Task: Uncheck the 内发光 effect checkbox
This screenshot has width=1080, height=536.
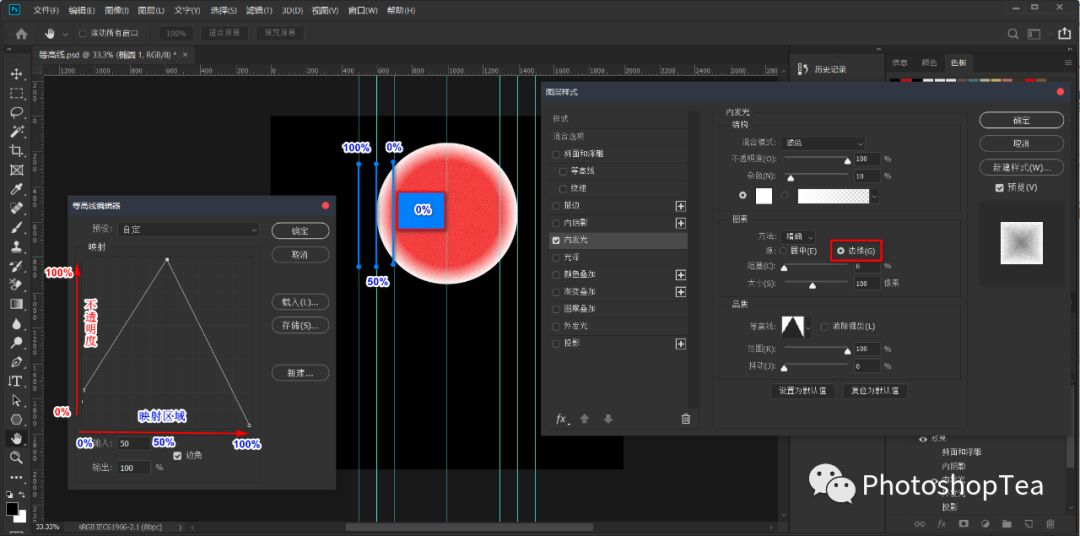Action: point(557,240)
